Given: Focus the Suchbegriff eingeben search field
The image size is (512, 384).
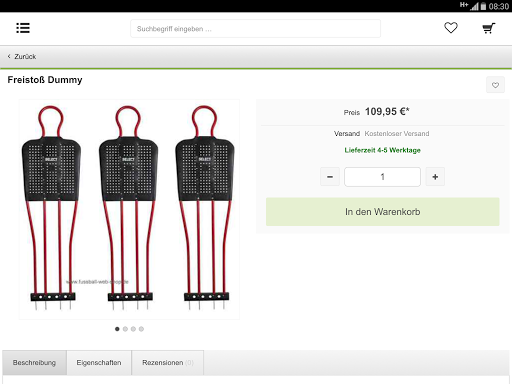Looking at the screenshot, I should click(x=255, y=29).
